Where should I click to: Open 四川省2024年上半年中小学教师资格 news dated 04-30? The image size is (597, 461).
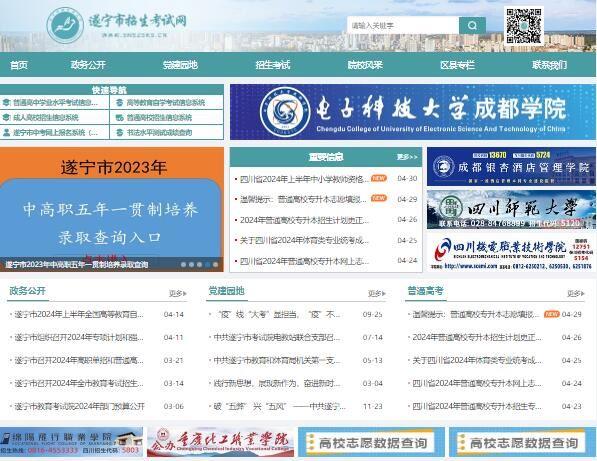(x=304, y=179)
